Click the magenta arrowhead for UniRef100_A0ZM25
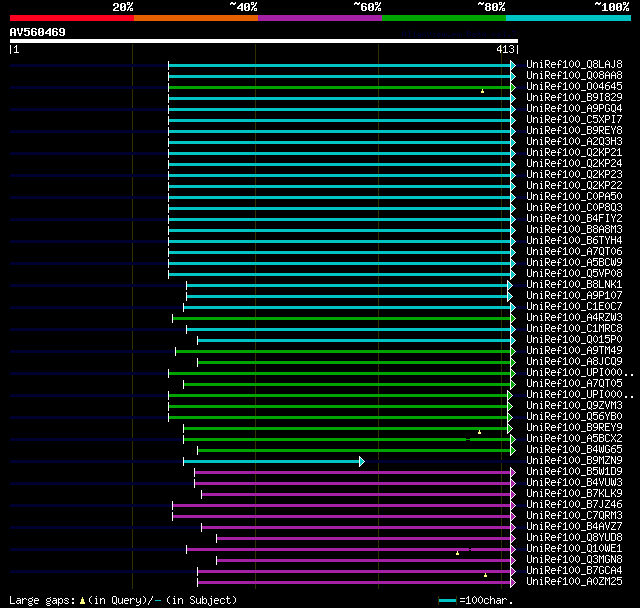The height and width of the screenshot is (608, 640). [x=513, y=582]
